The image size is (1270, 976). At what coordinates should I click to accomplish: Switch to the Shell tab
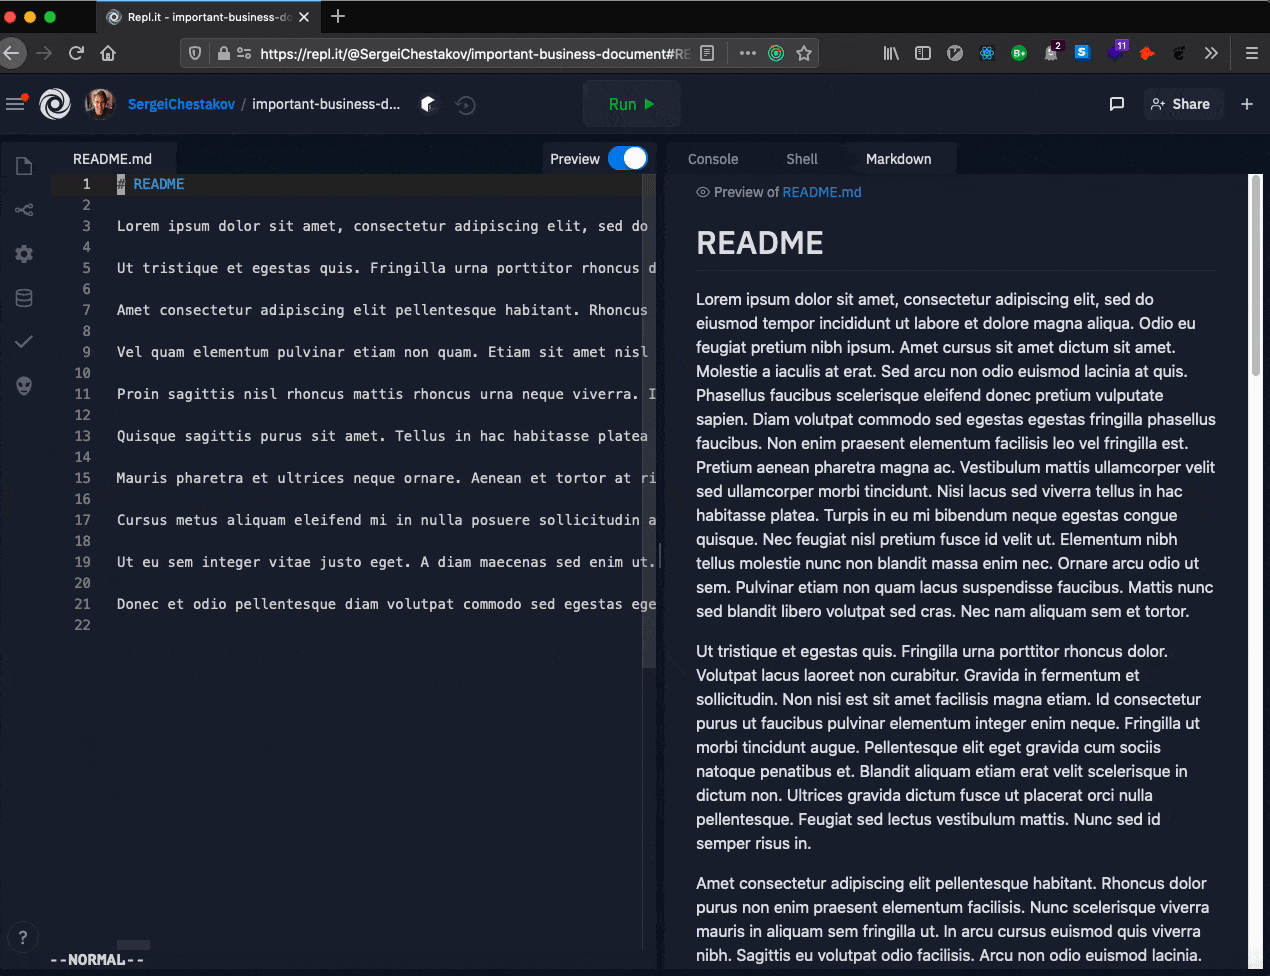coord(801,159)
